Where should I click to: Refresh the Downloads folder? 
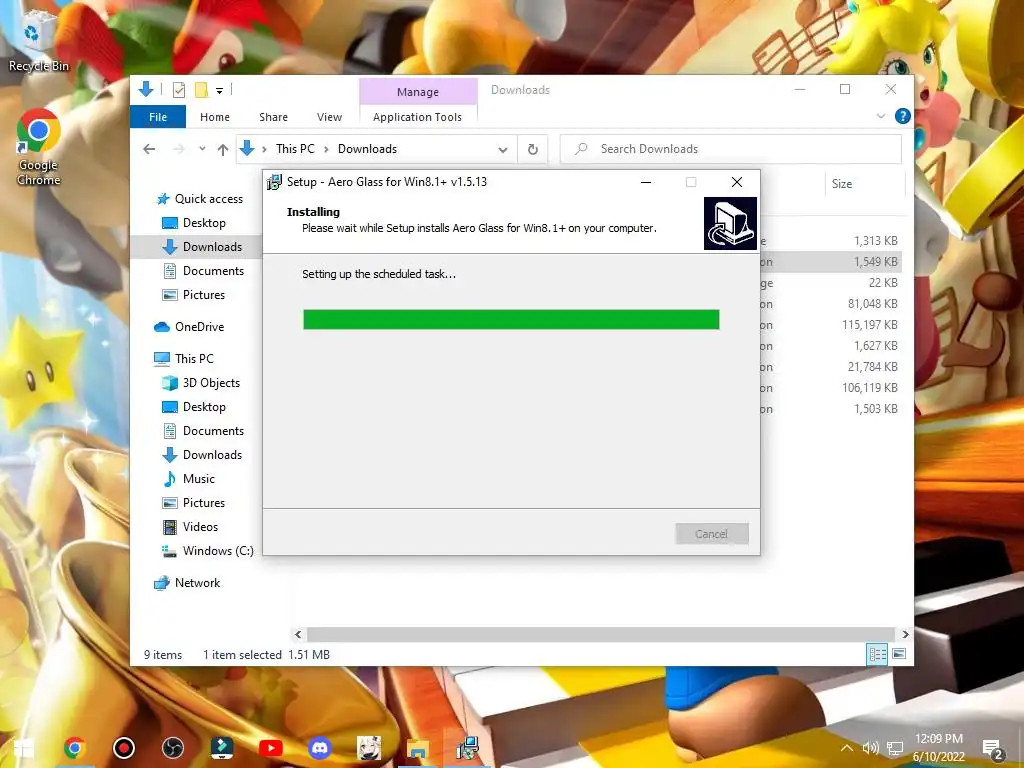pyautogui.click(x=533, y=150)
